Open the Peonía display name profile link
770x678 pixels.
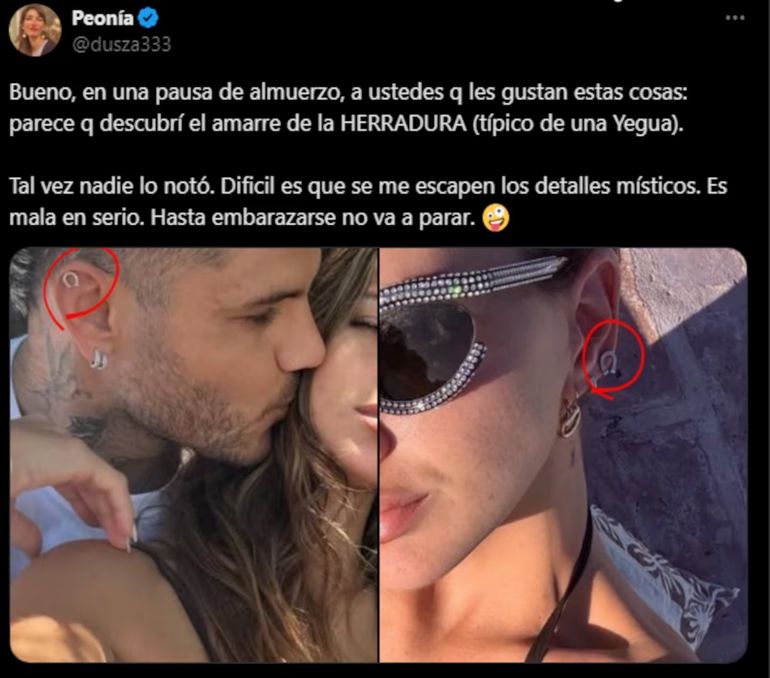(x=102, y=18)
